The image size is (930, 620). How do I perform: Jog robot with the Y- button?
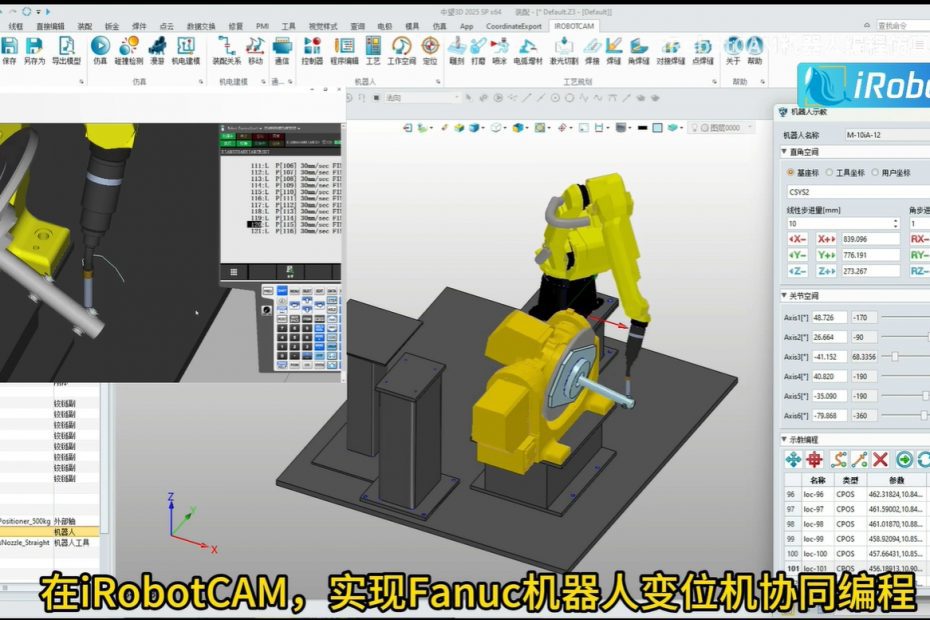point(798,255)
